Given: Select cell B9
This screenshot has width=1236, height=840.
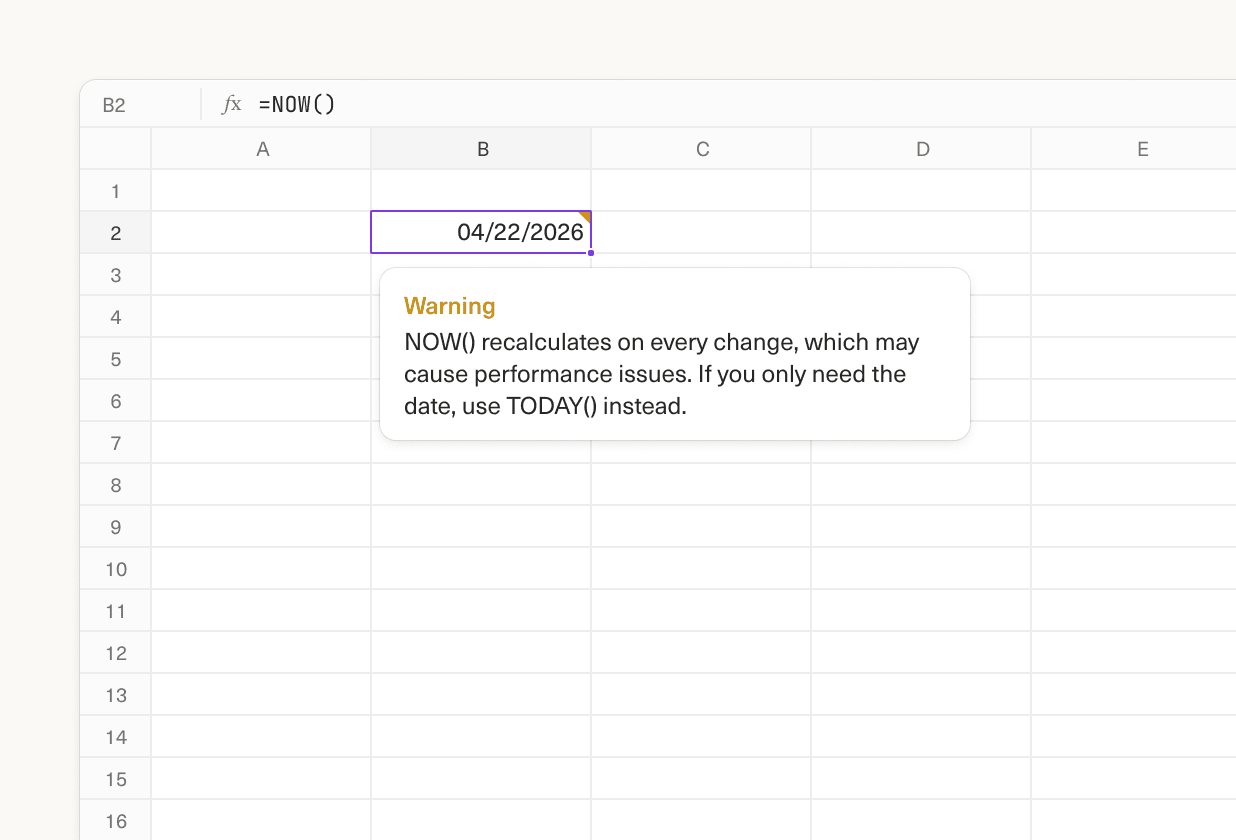Looking at the screenshot, I should click(x=482, y=527).
